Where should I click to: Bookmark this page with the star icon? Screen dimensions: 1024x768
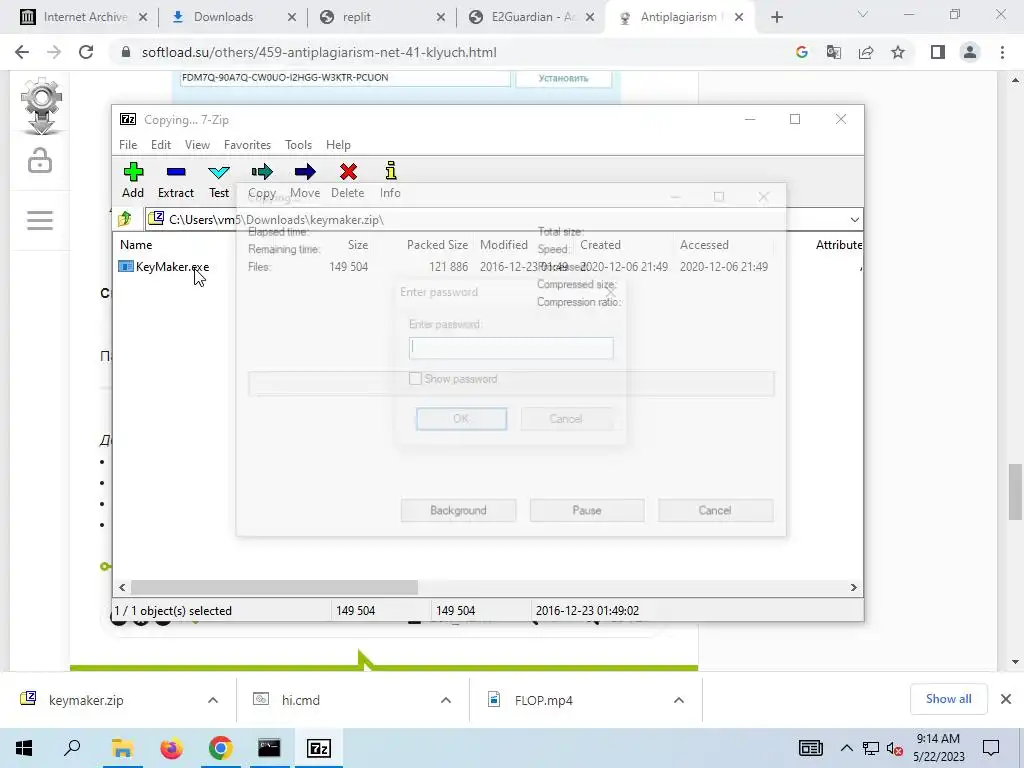pos(898,52)
